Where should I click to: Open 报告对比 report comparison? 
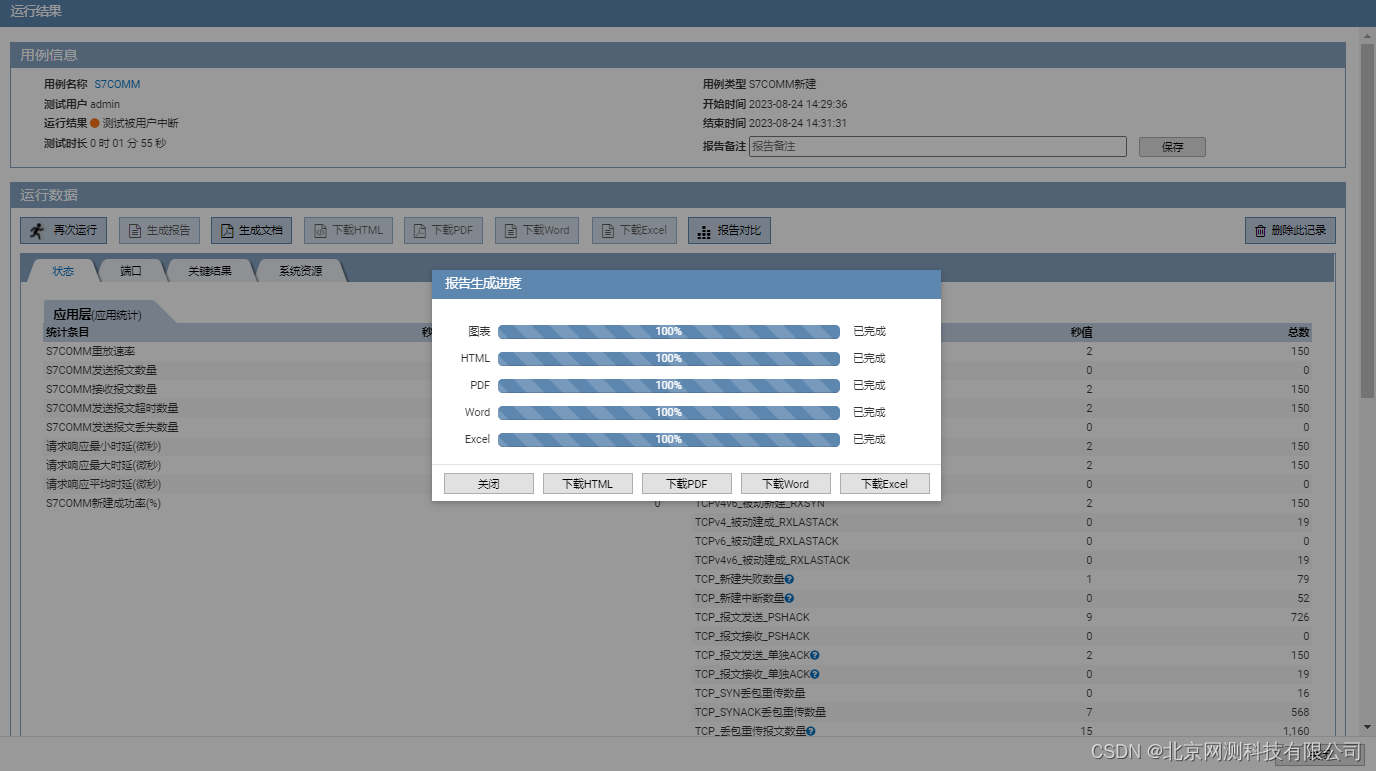tap(729, 230)
